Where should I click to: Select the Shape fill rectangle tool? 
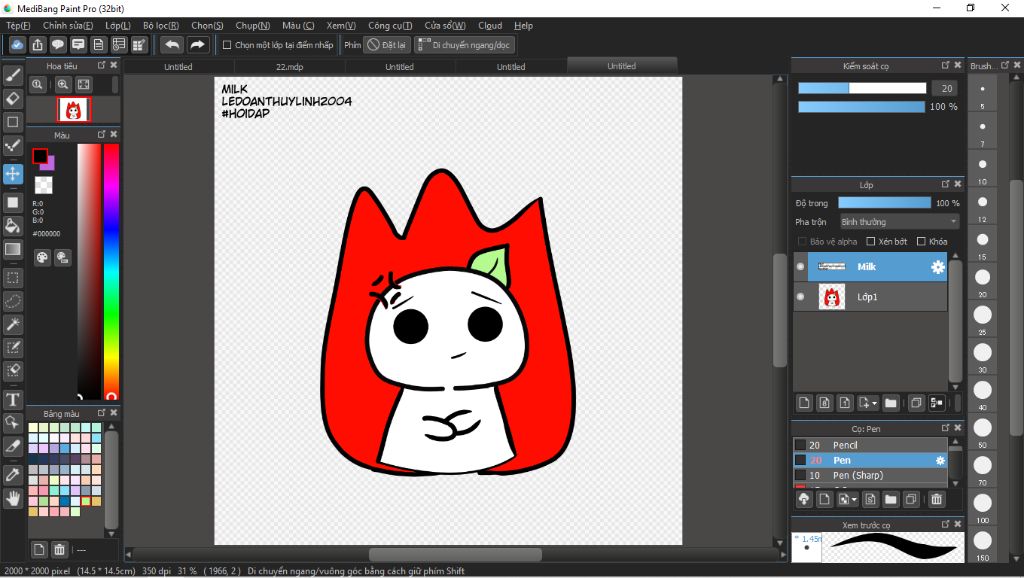point(12,202)
